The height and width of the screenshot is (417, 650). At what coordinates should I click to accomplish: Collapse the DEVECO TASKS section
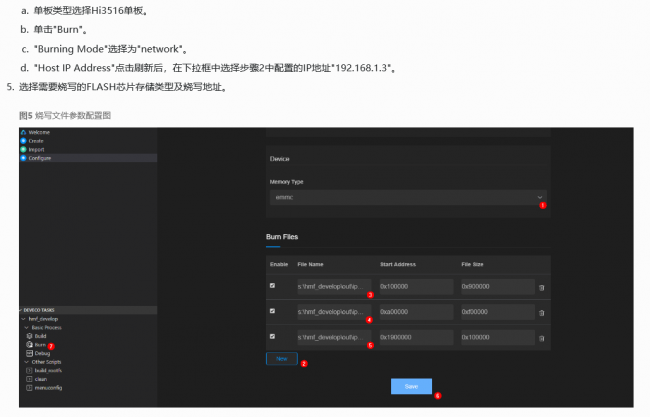(88, 310)
